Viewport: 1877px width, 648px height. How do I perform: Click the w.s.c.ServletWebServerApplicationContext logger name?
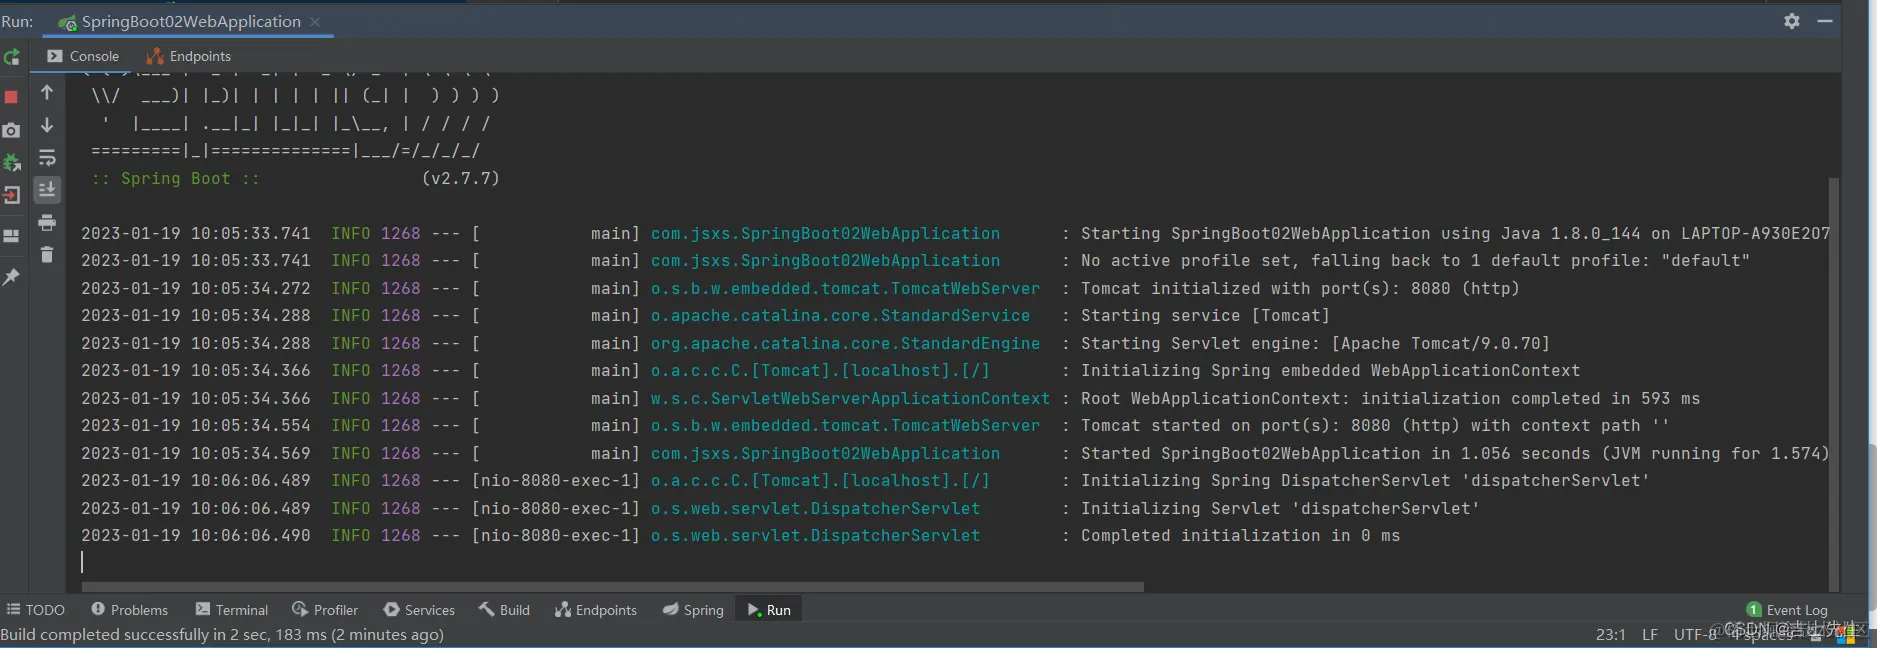pos(850,398)
